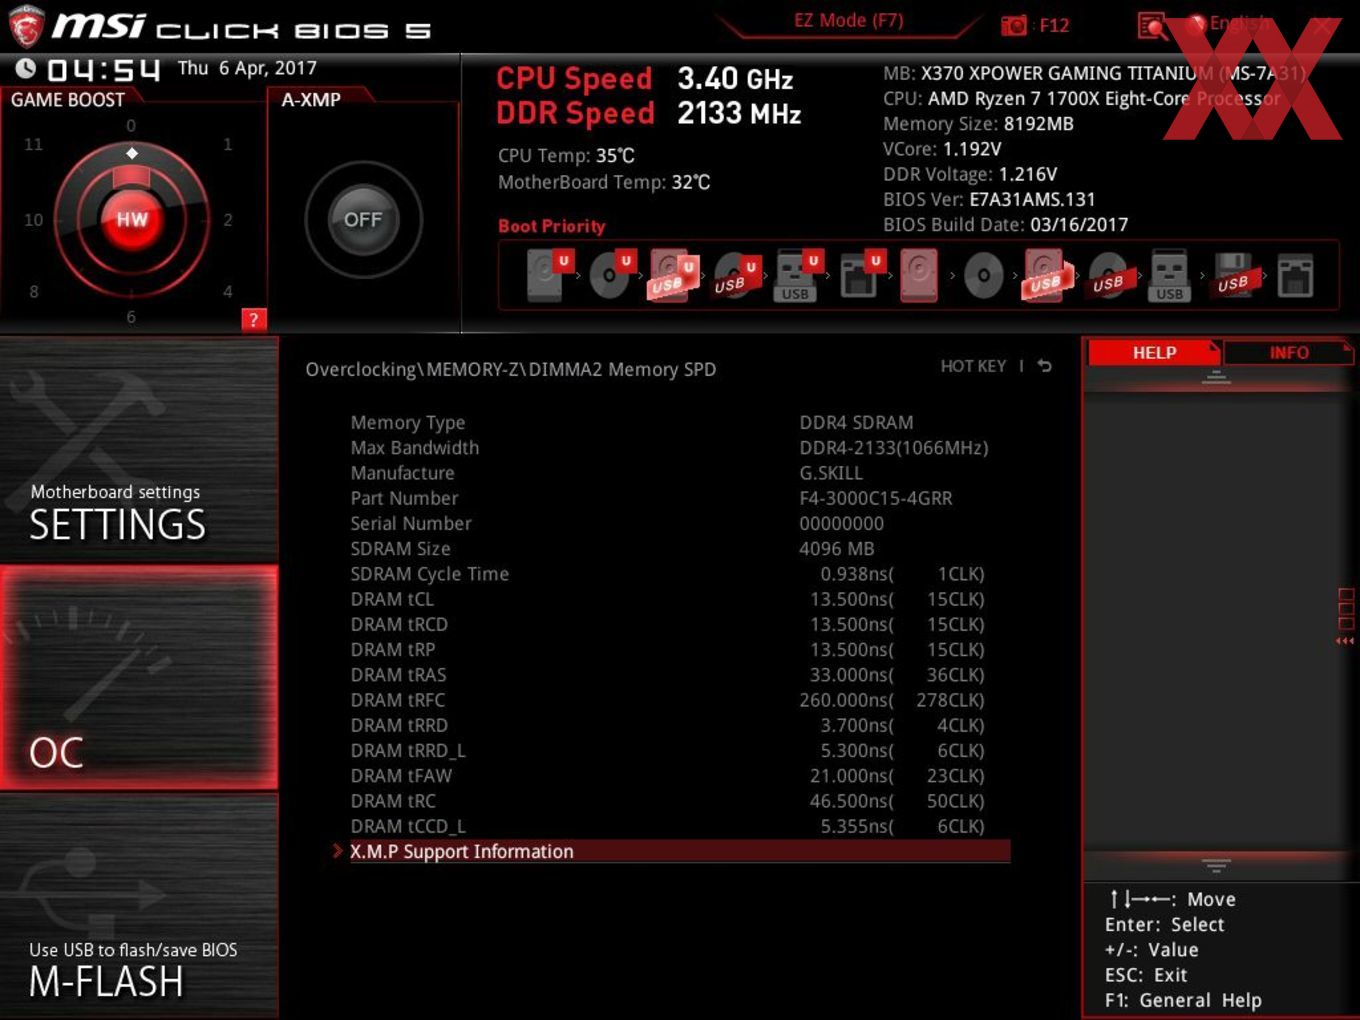1360x1020 pixels.
Task: Open the OC overclocking panel
Action: click(x=139, y=677)
